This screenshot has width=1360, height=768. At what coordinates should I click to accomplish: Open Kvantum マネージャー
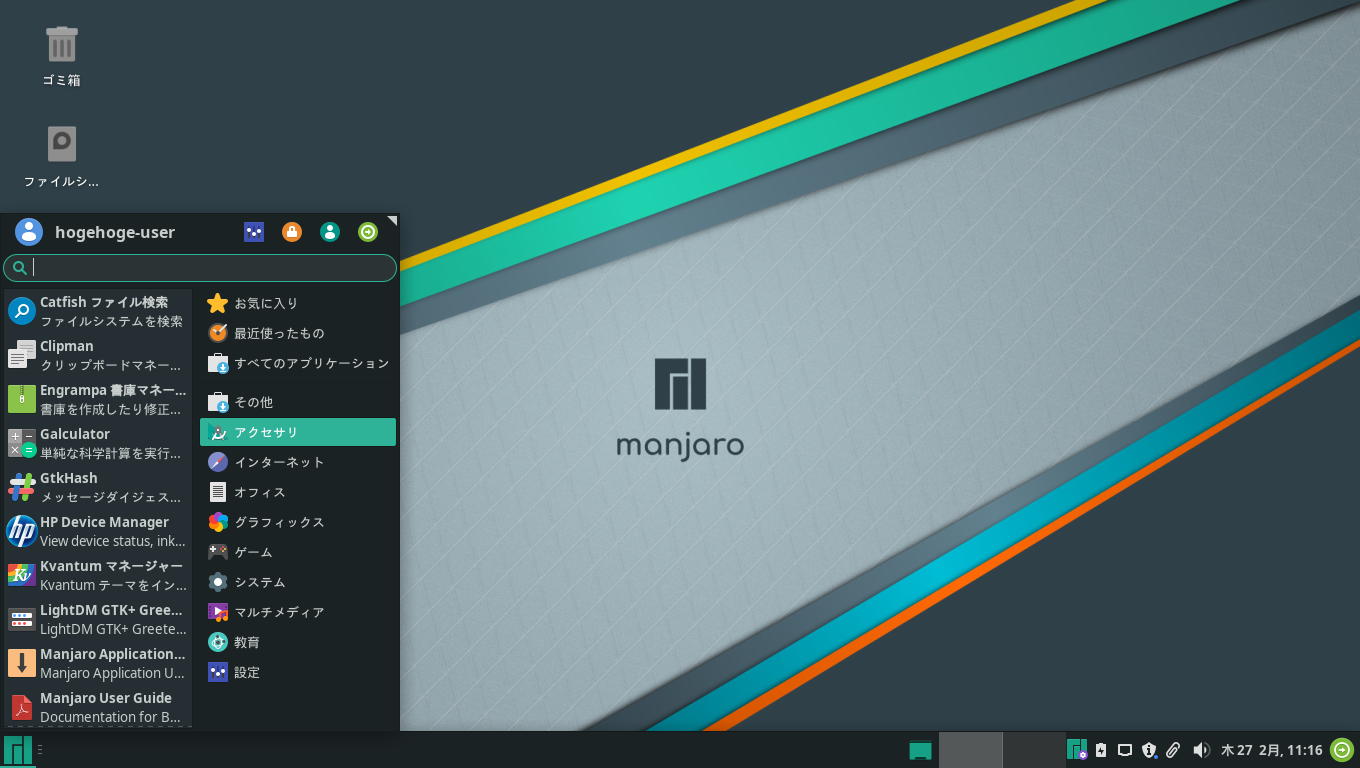tap(97, 575)
